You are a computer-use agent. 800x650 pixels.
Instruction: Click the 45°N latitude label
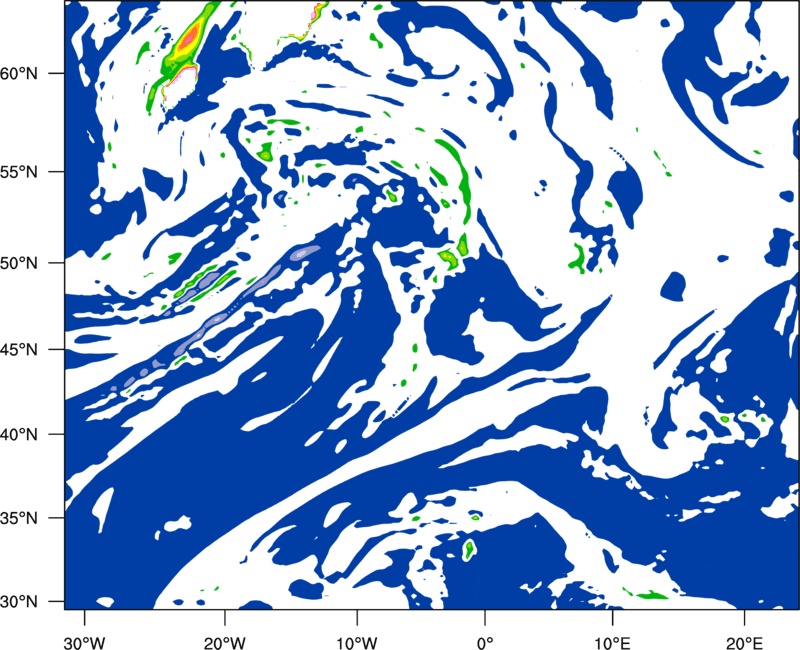tap(19, 349)
